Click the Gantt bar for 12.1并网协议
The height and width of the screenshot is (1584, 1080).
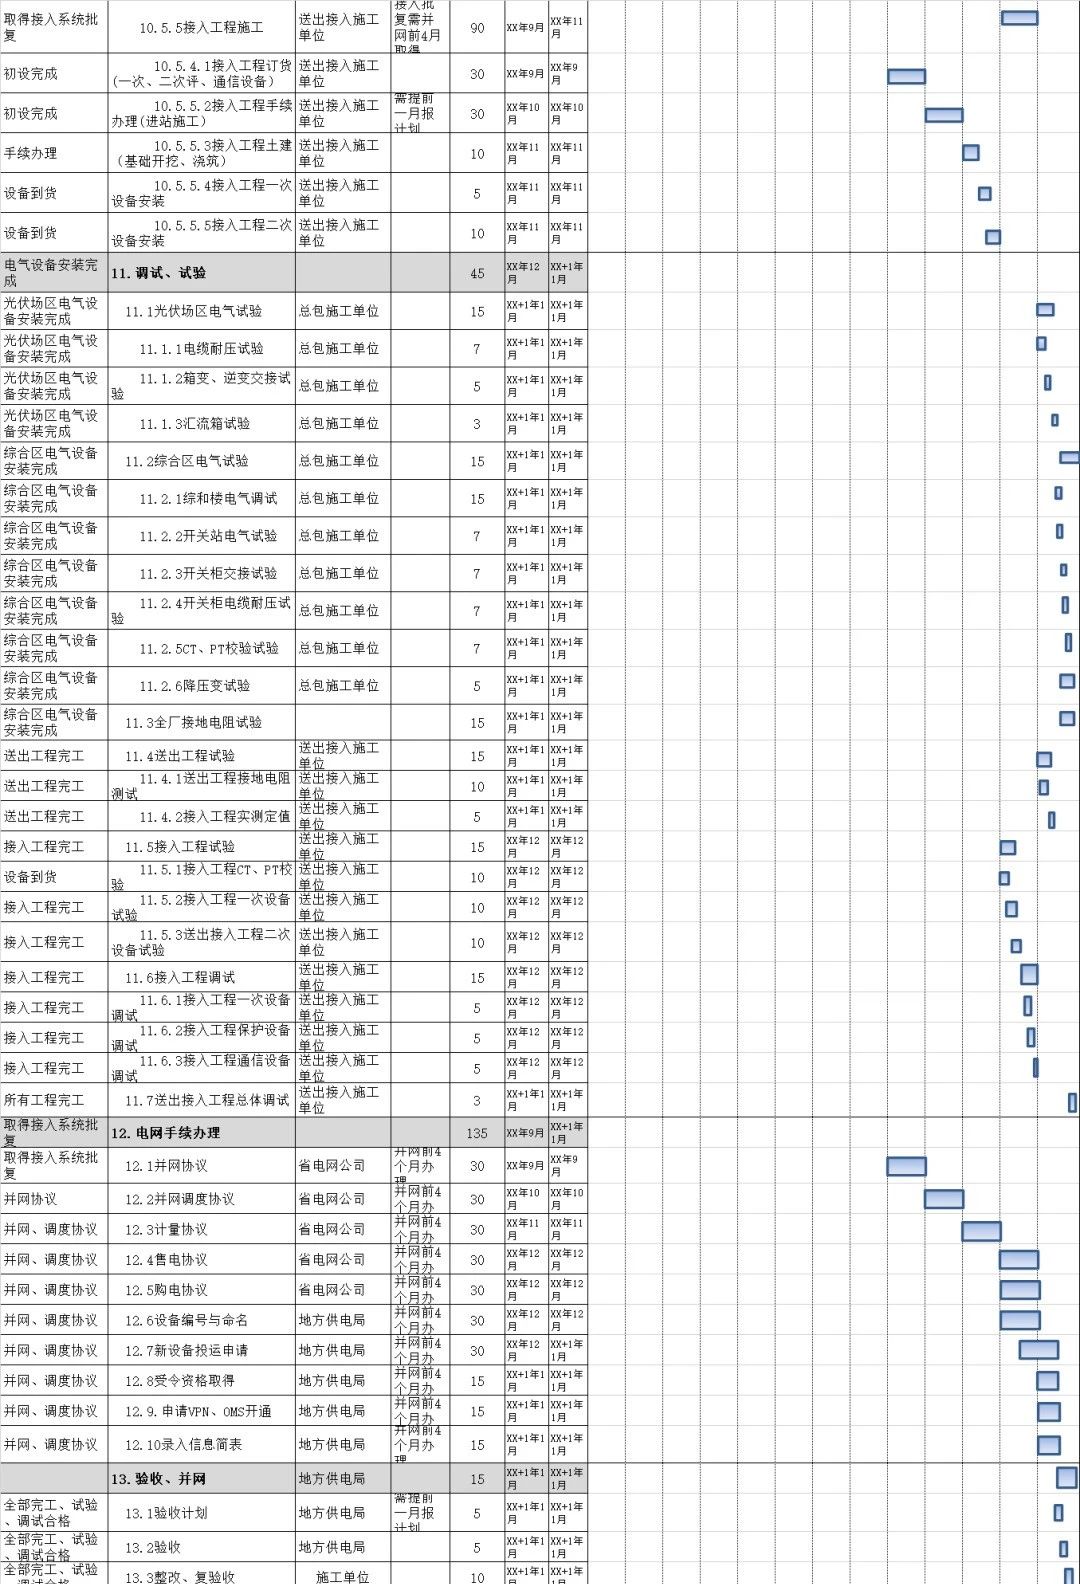click(x=906, y=1166)
